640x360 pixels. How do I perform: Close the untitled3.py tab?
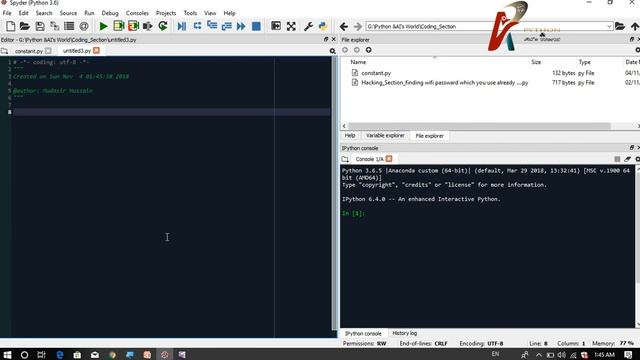click(96, 51)
